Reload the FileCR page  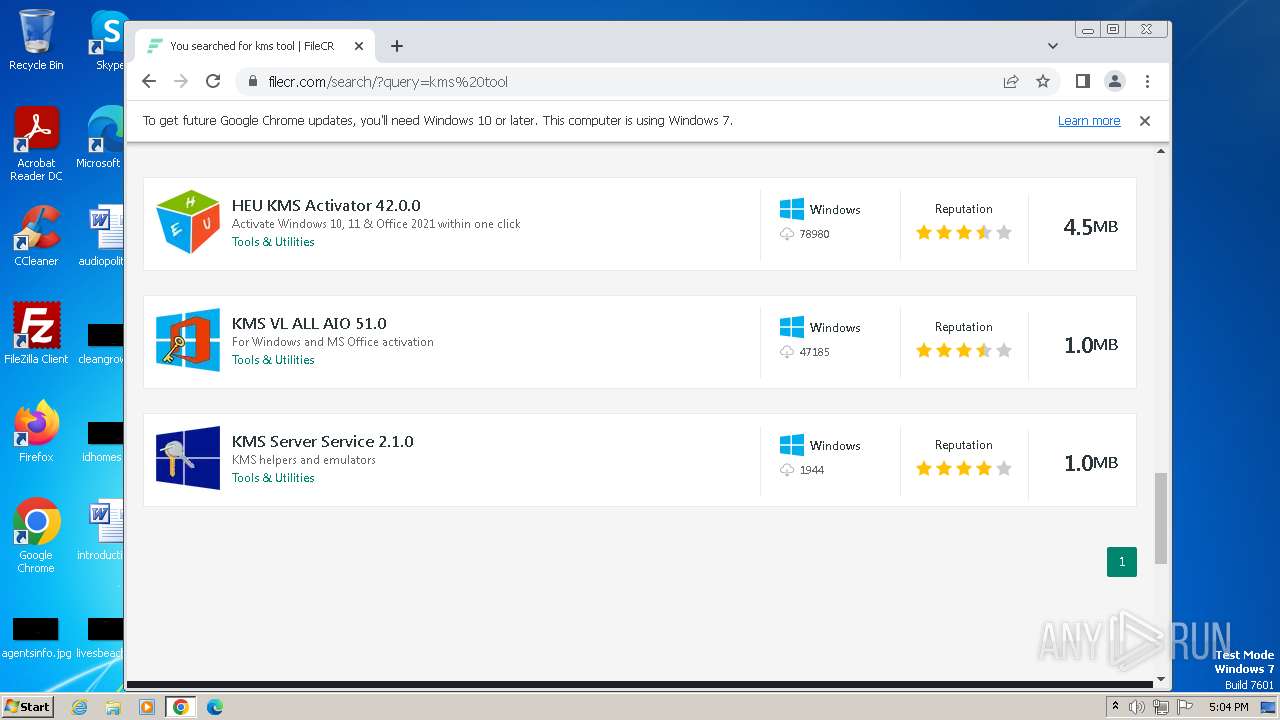pos(213,81)
